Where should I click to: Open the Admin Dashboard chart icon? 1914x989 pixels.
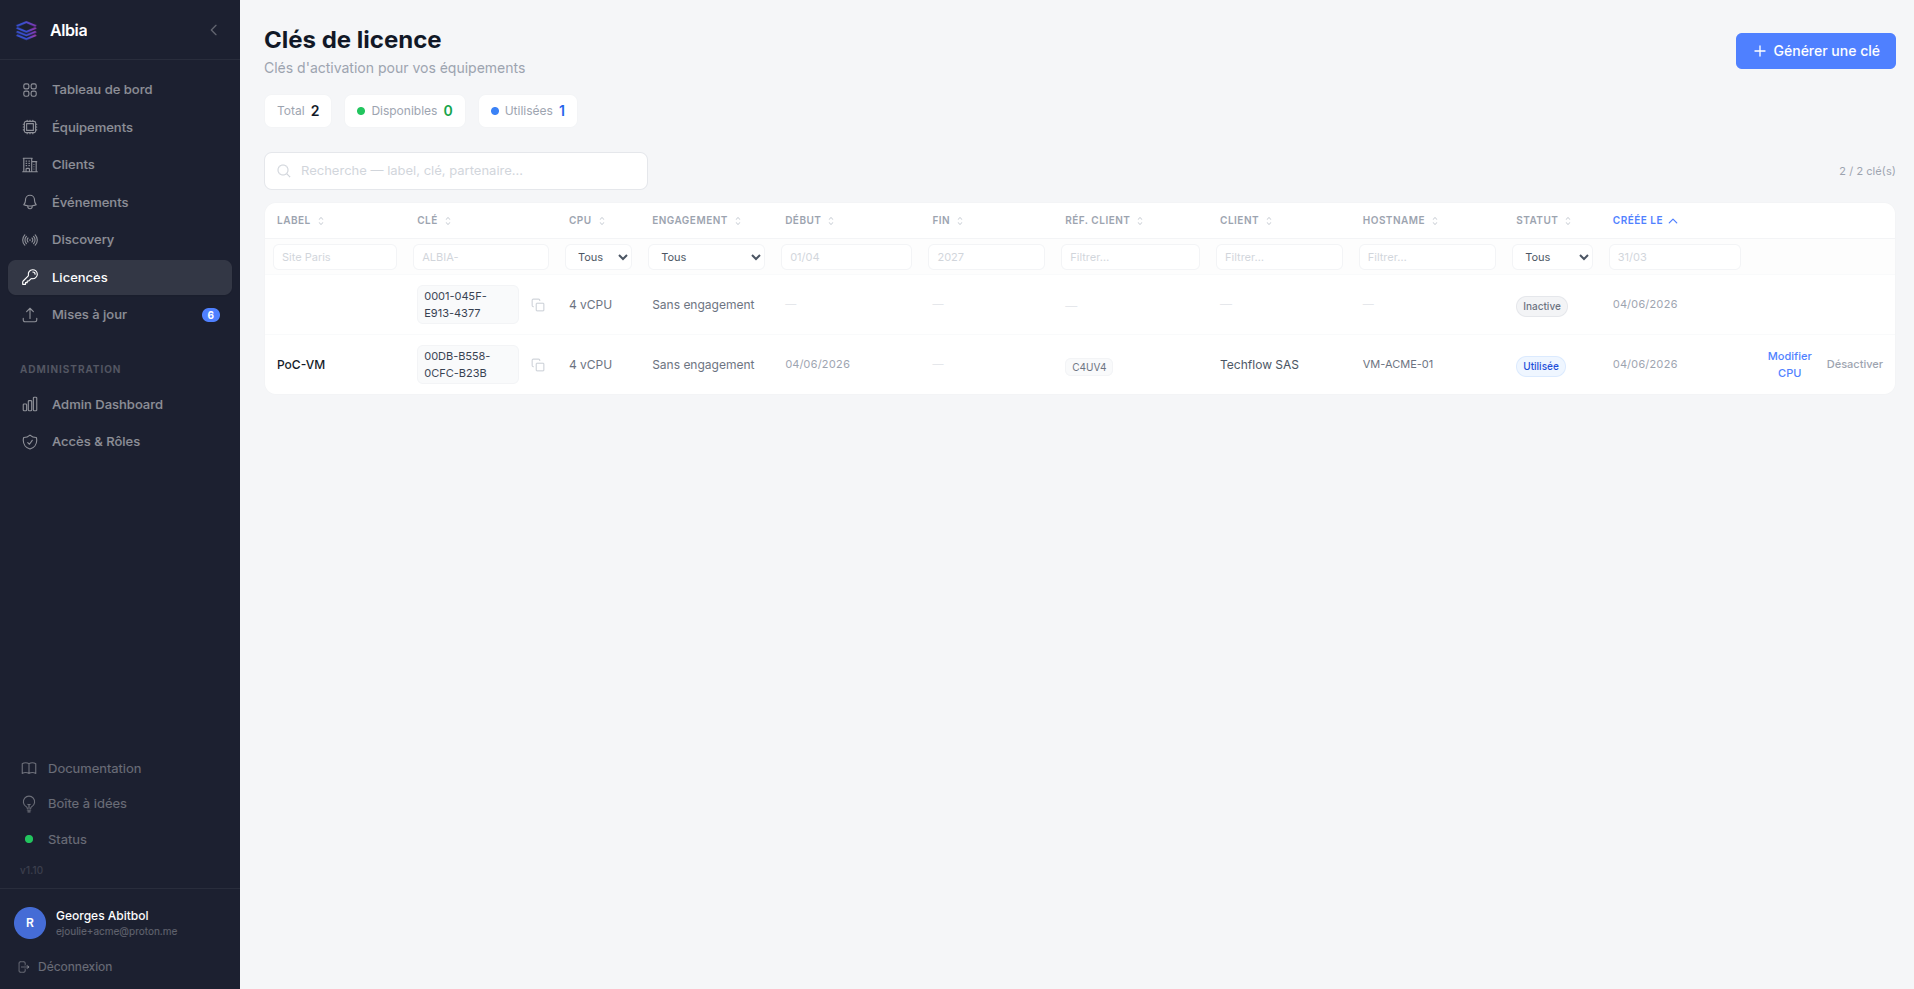[x=30, y=404]
